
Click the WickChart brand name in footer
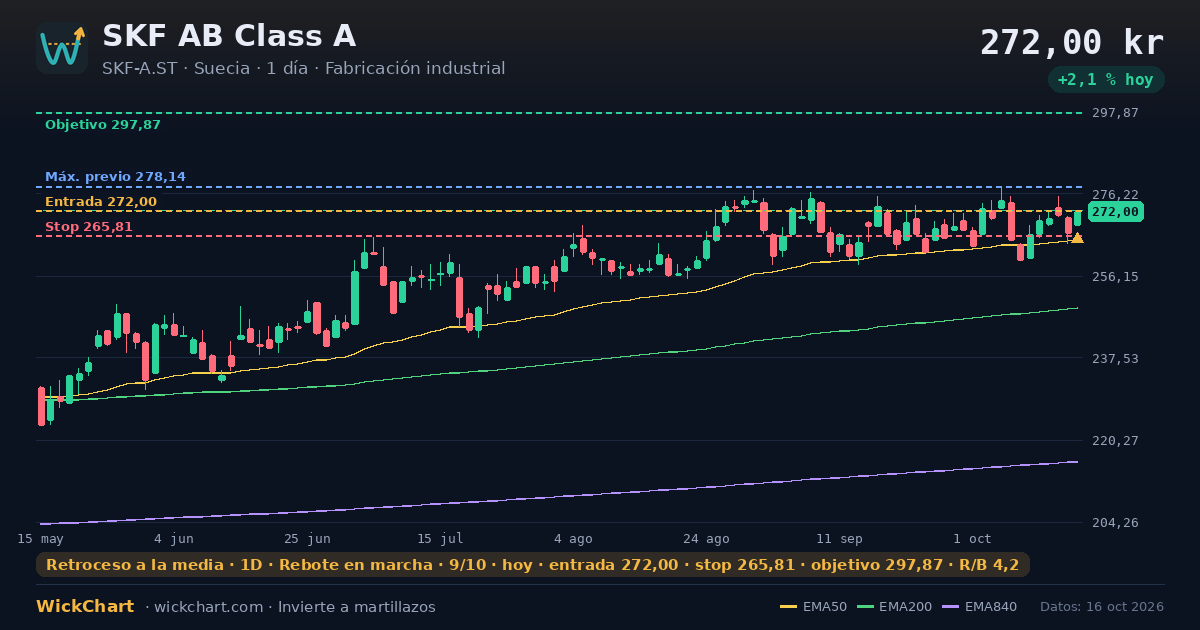pyautogui.click(x=85, y=607)
